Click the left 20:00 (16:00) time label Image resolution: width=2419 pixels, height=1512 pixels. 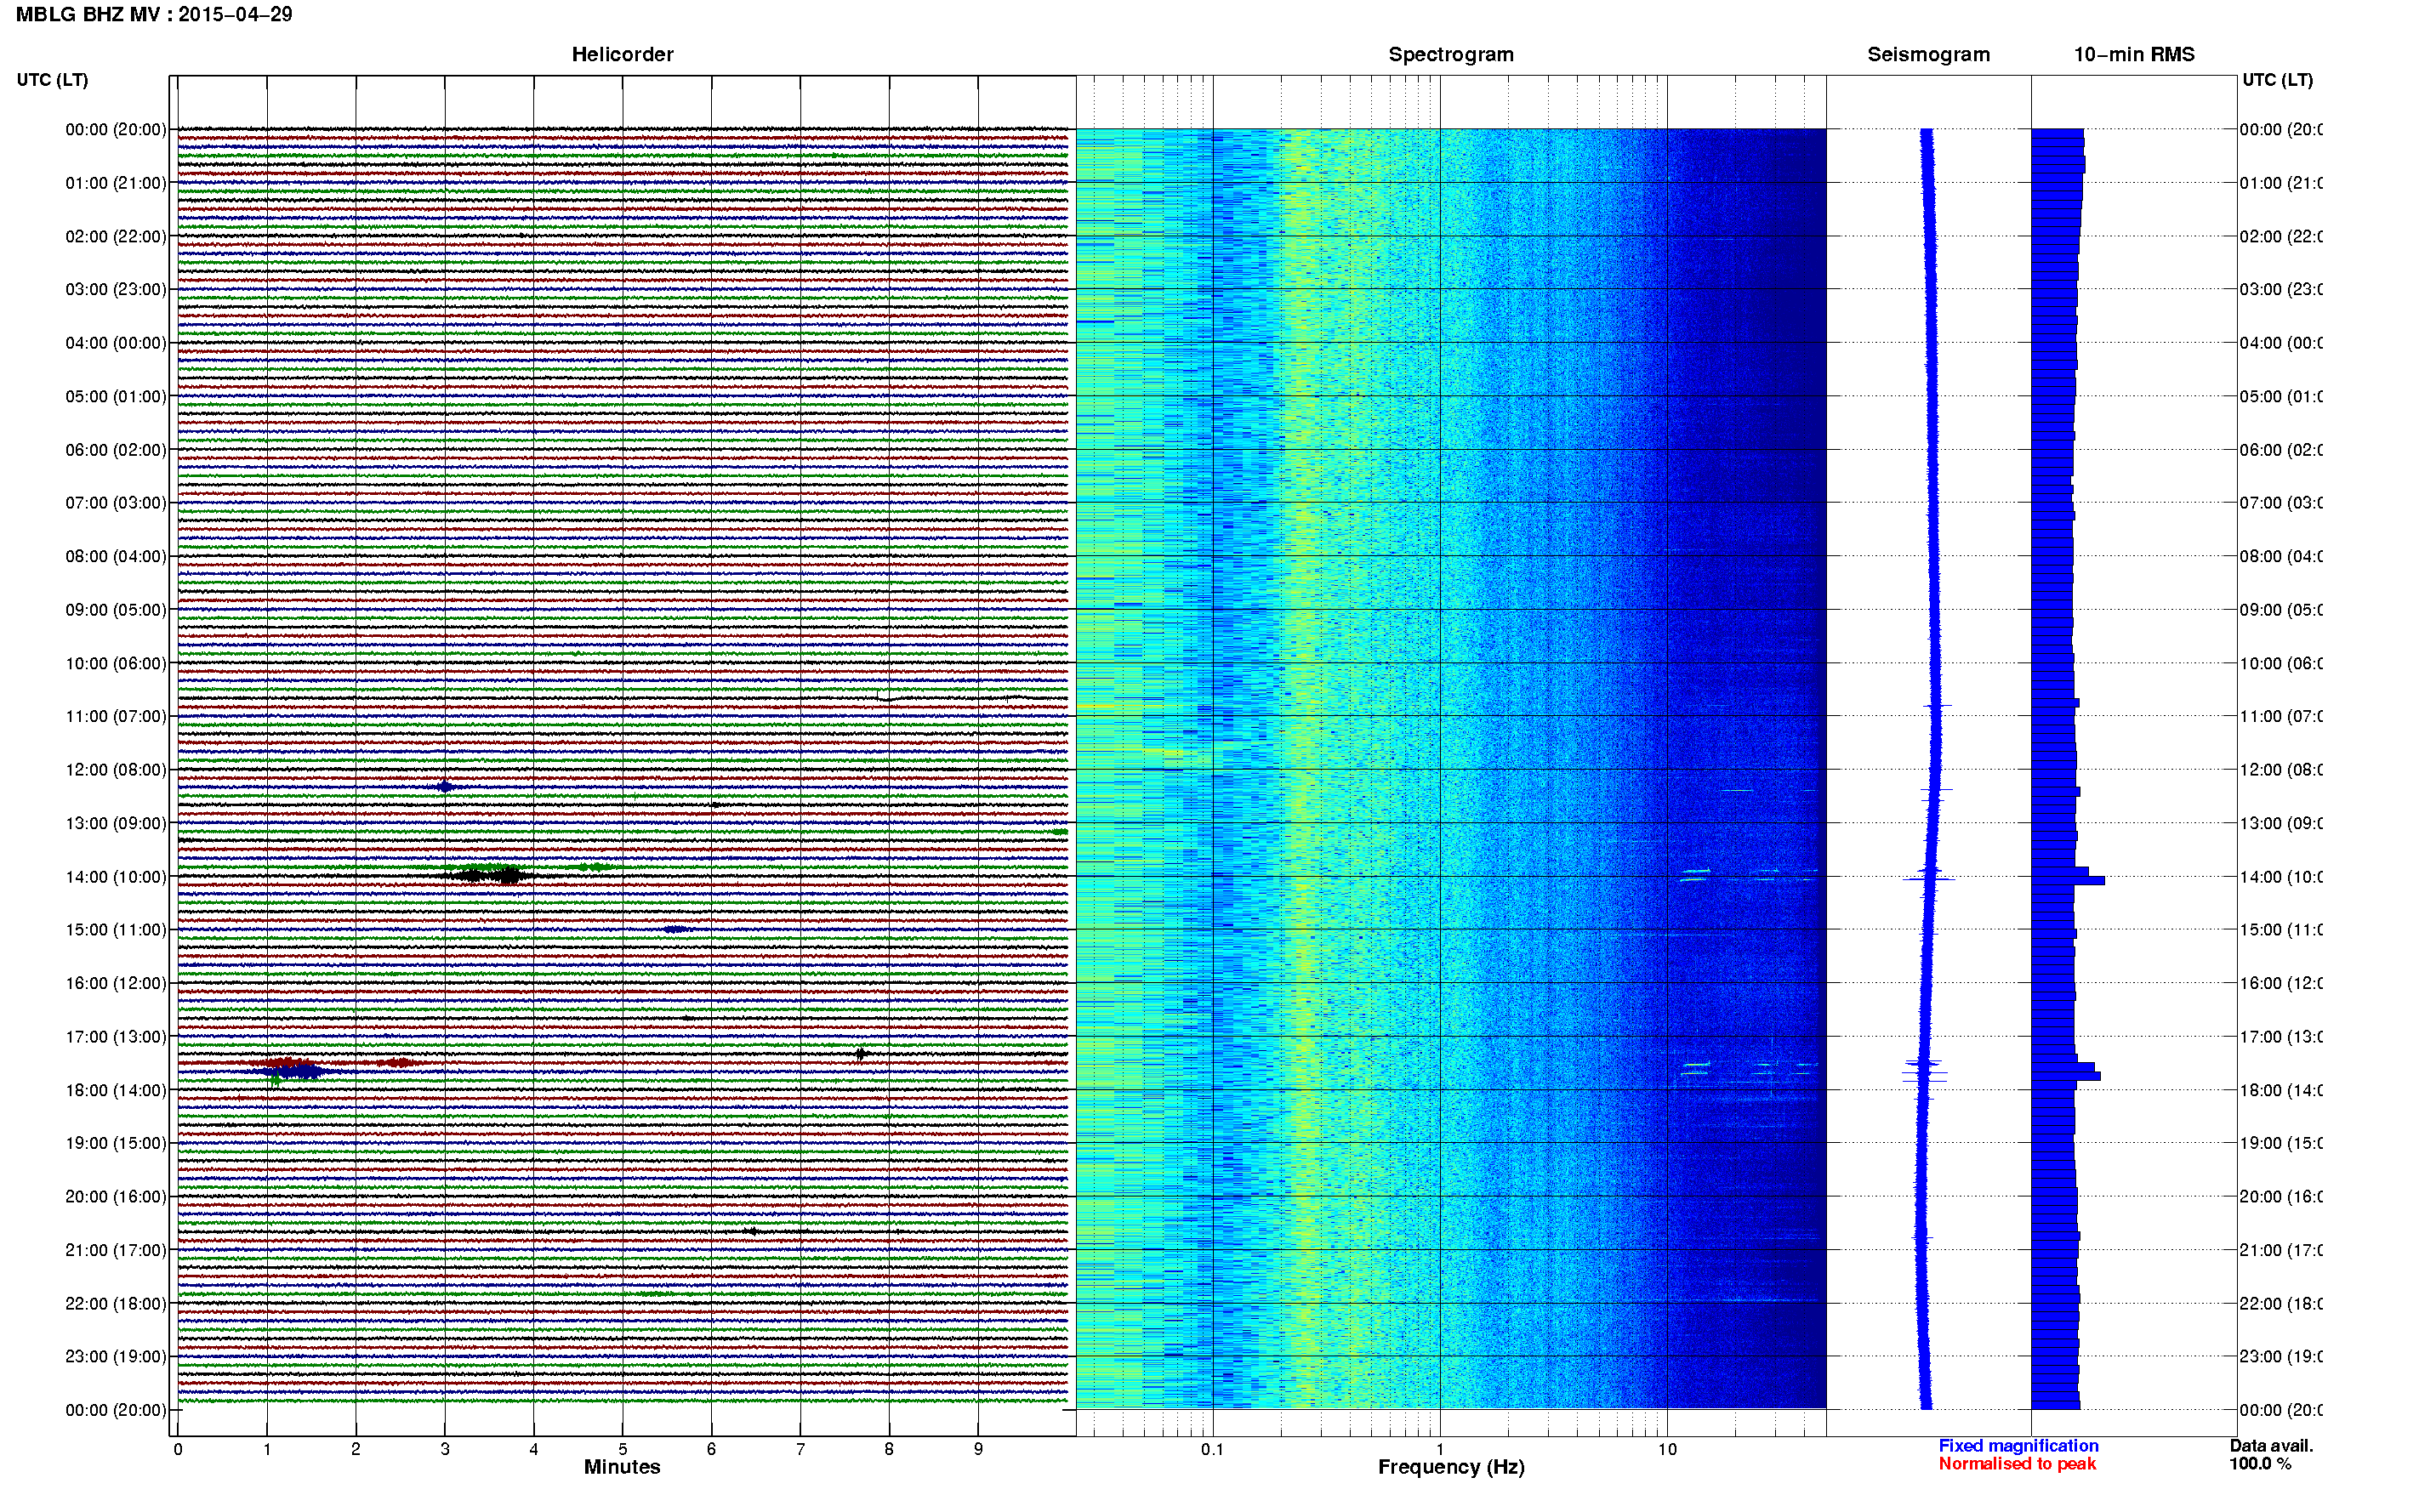pos(116,1197)
